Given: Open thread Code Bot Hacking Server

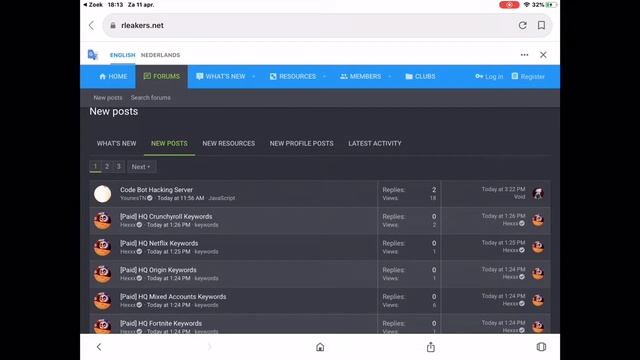Looking at the screenshot, I should click(x=156, y=190).
